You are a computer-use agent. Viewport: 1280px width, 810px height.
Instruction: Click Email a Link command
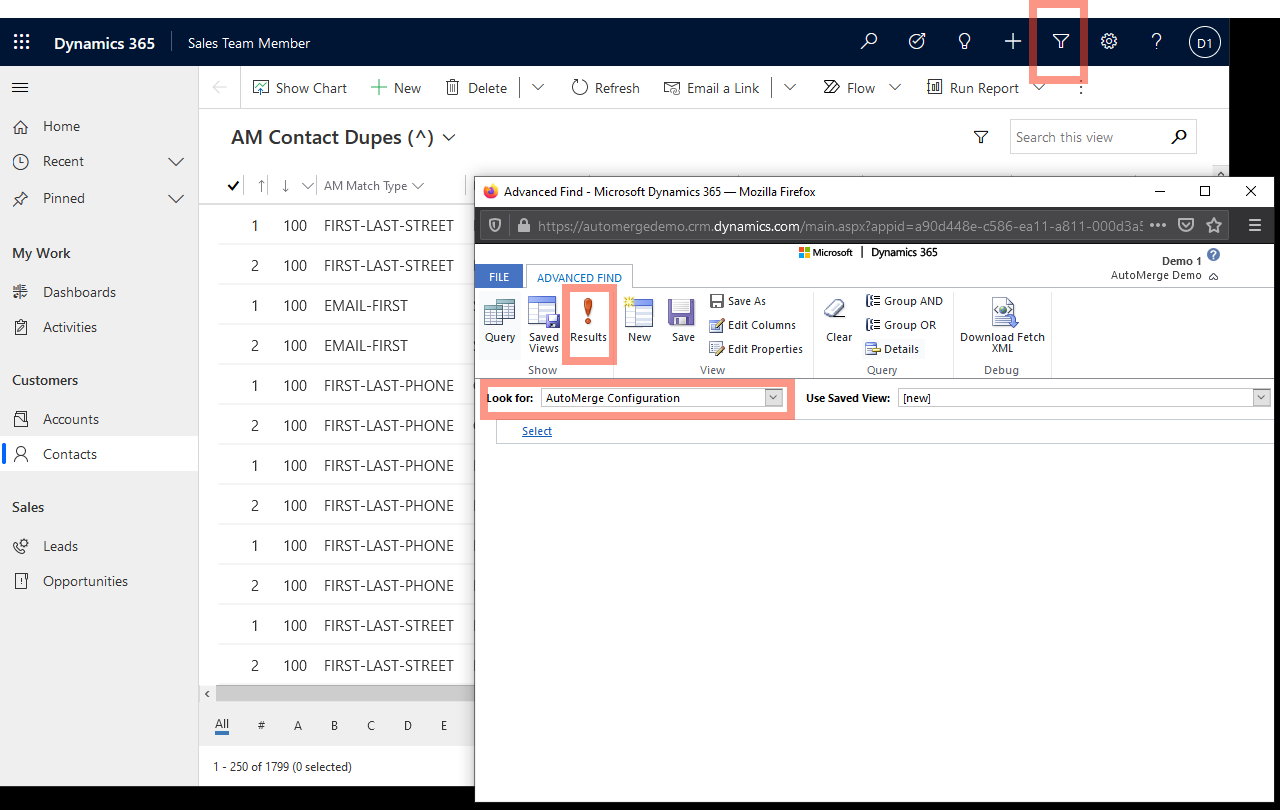tap(712, 88)
